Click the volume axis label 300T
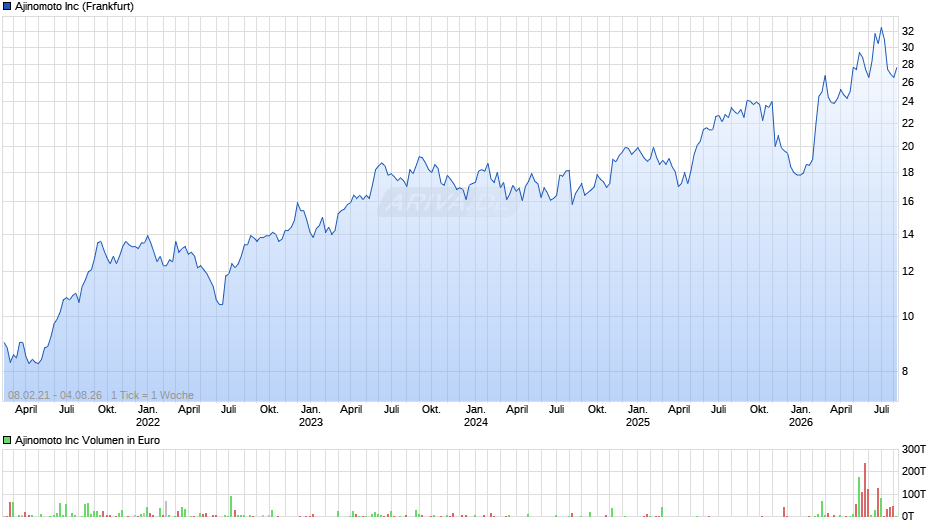The width and height of the screenshot is (940, 526). [914, 449]
